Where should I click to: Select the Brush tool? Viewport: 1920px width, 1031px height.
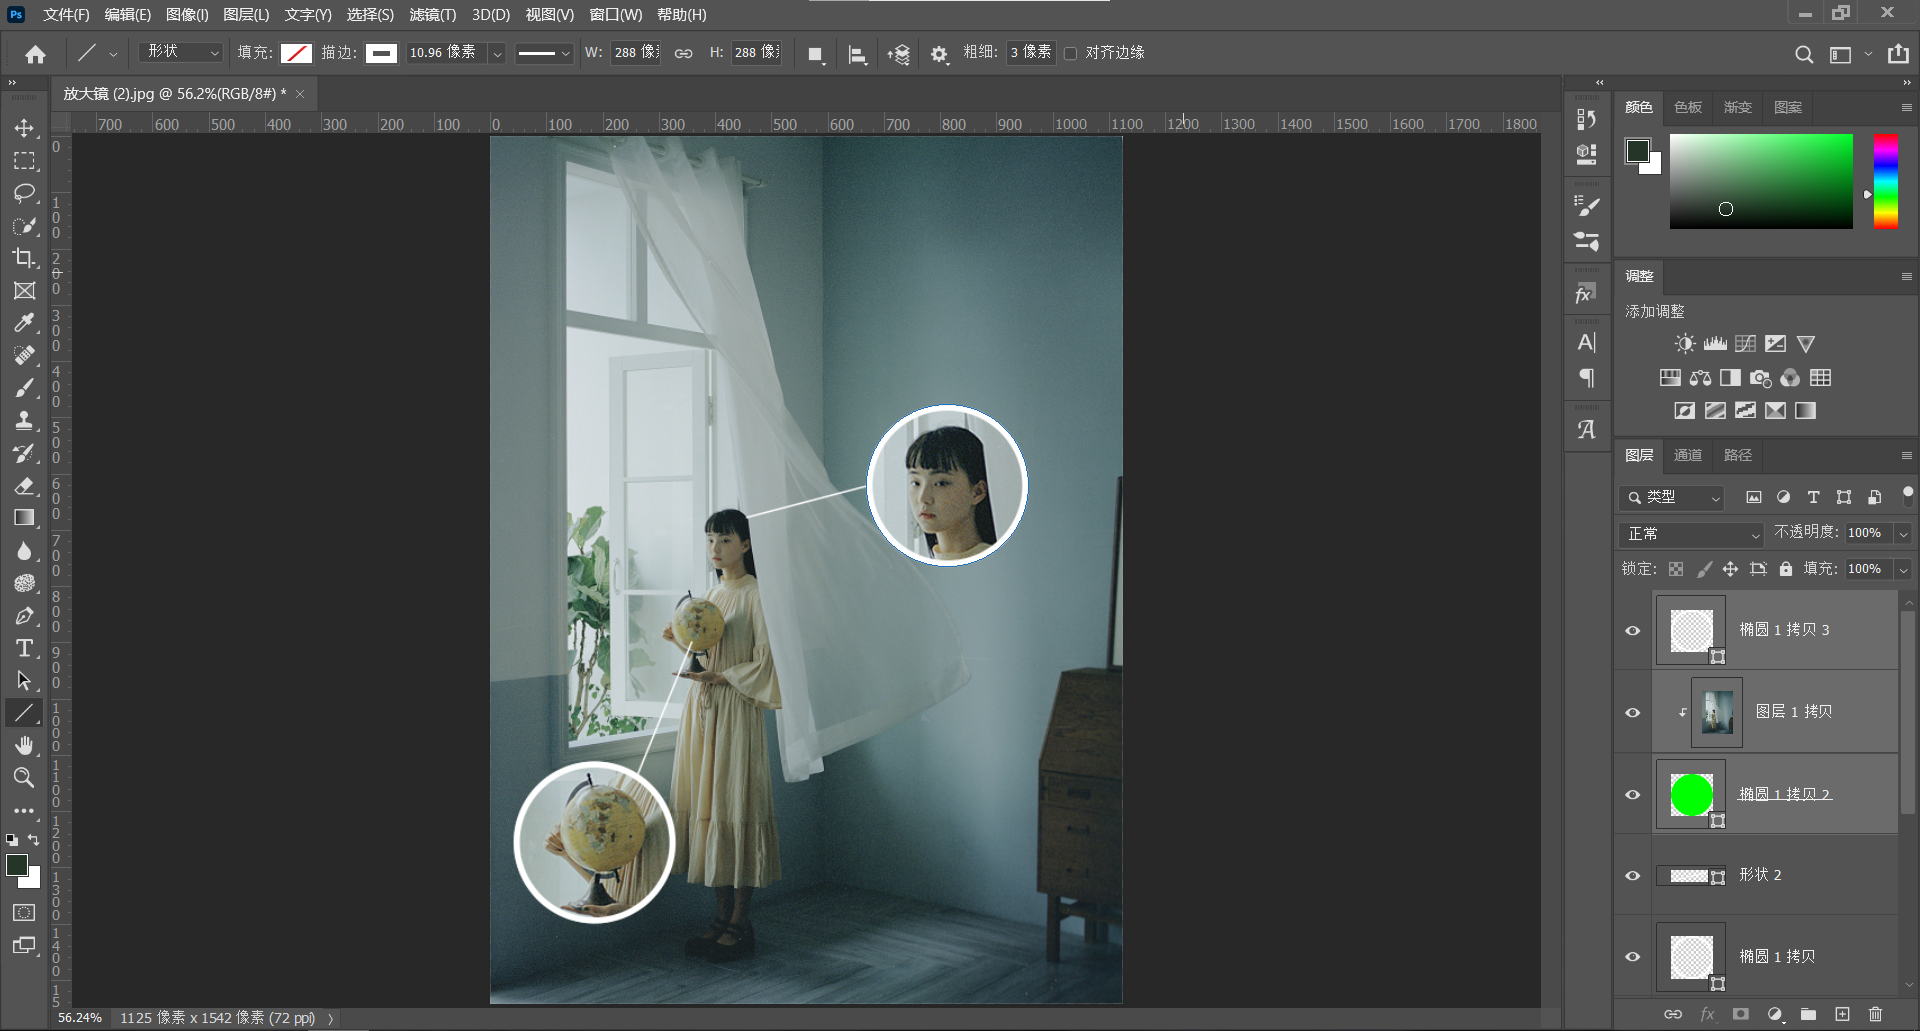coord(24,388)
